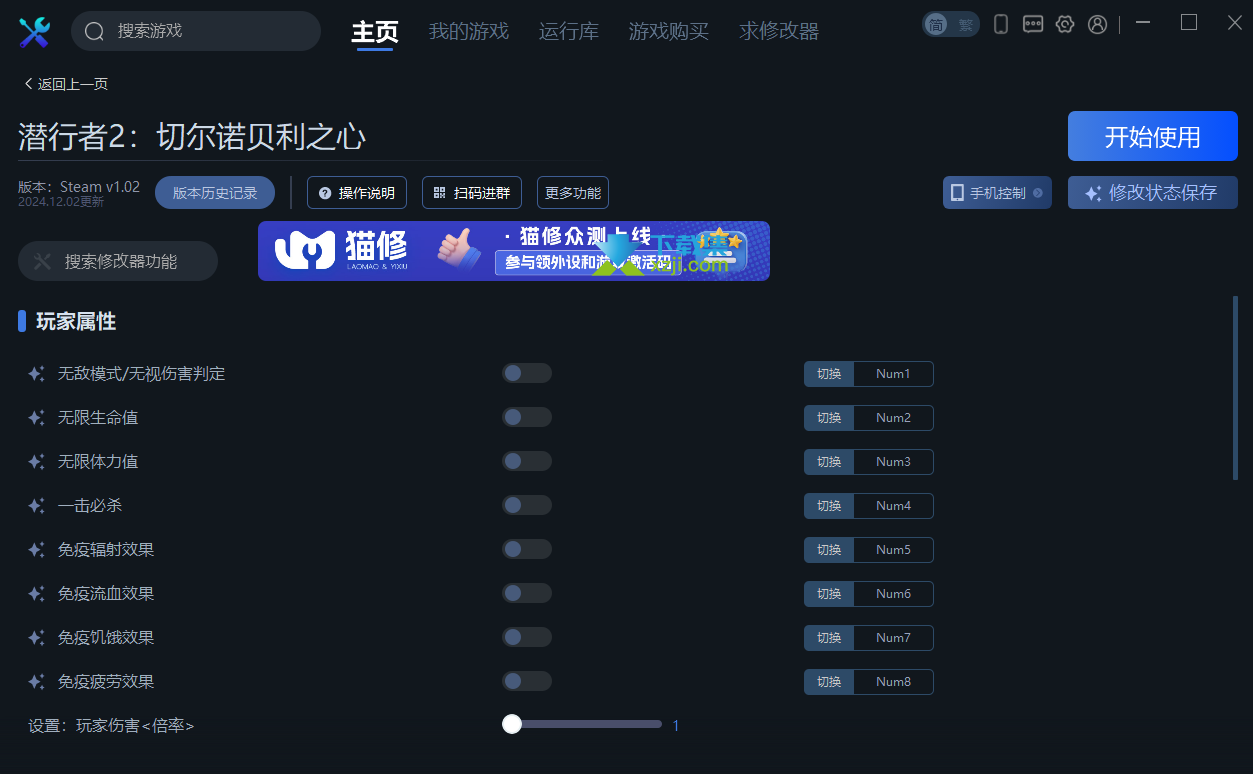Enable 免疫饥饿效果 toggle

pyautogui.click(x=527, y=637)
